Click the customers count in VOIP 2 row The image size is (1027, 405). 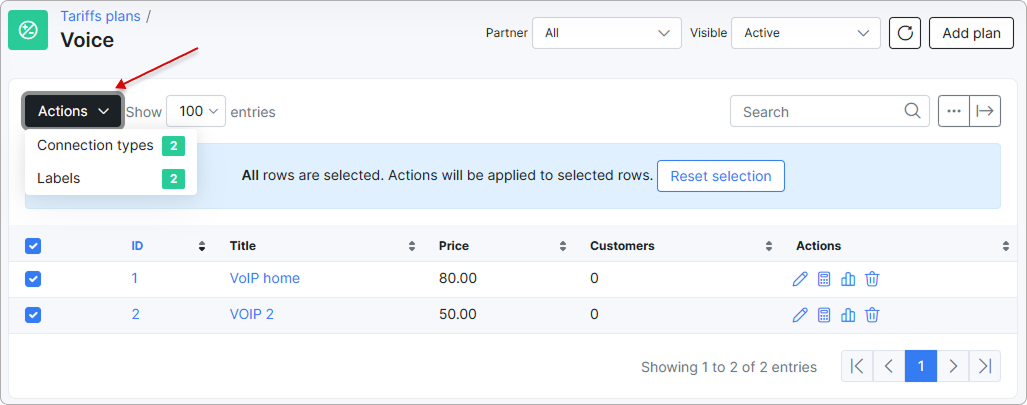594,315
